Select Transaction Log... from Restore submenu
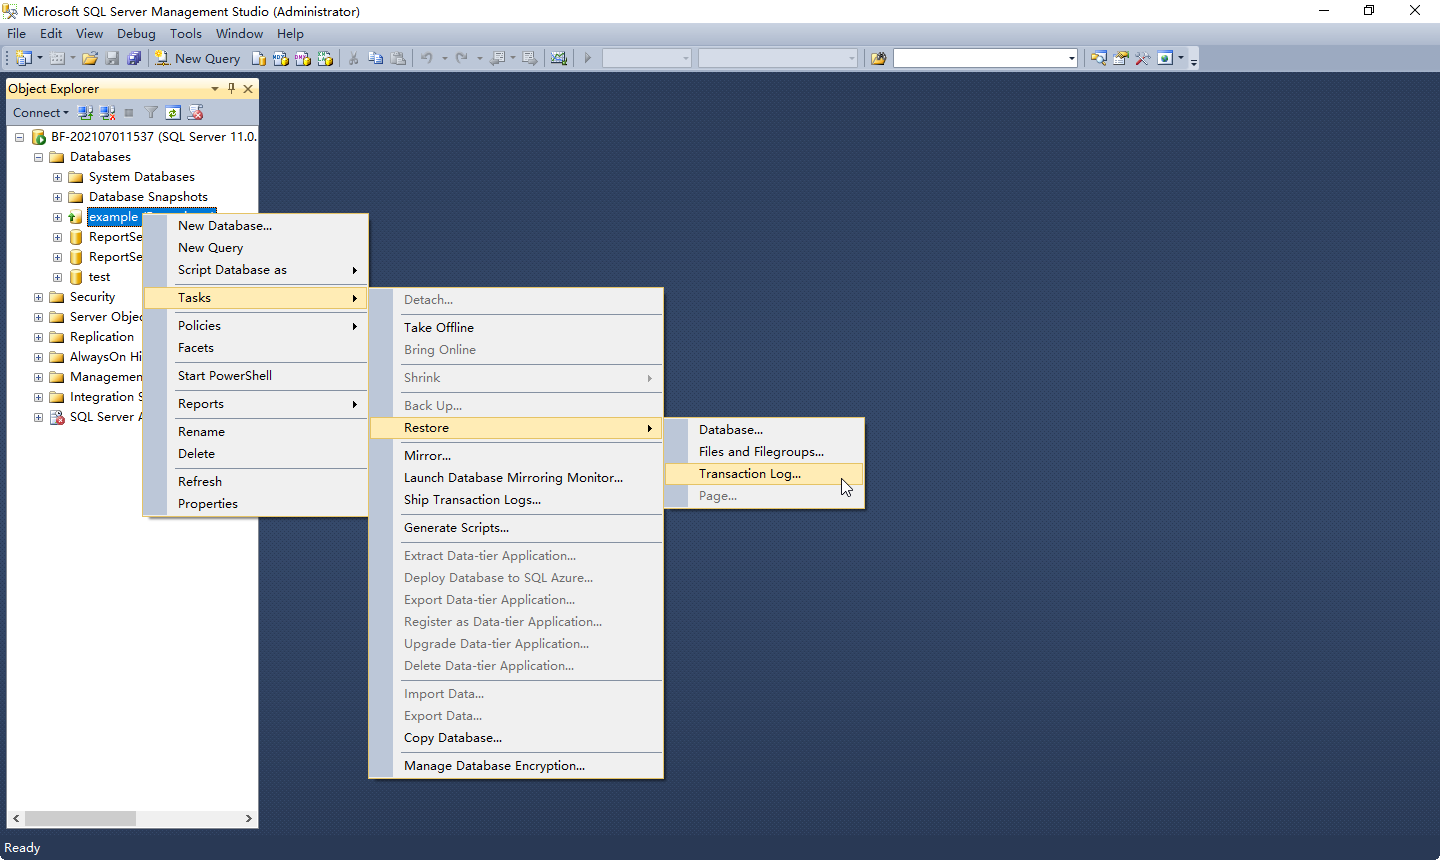1440x860 pixels. [750, 474]
